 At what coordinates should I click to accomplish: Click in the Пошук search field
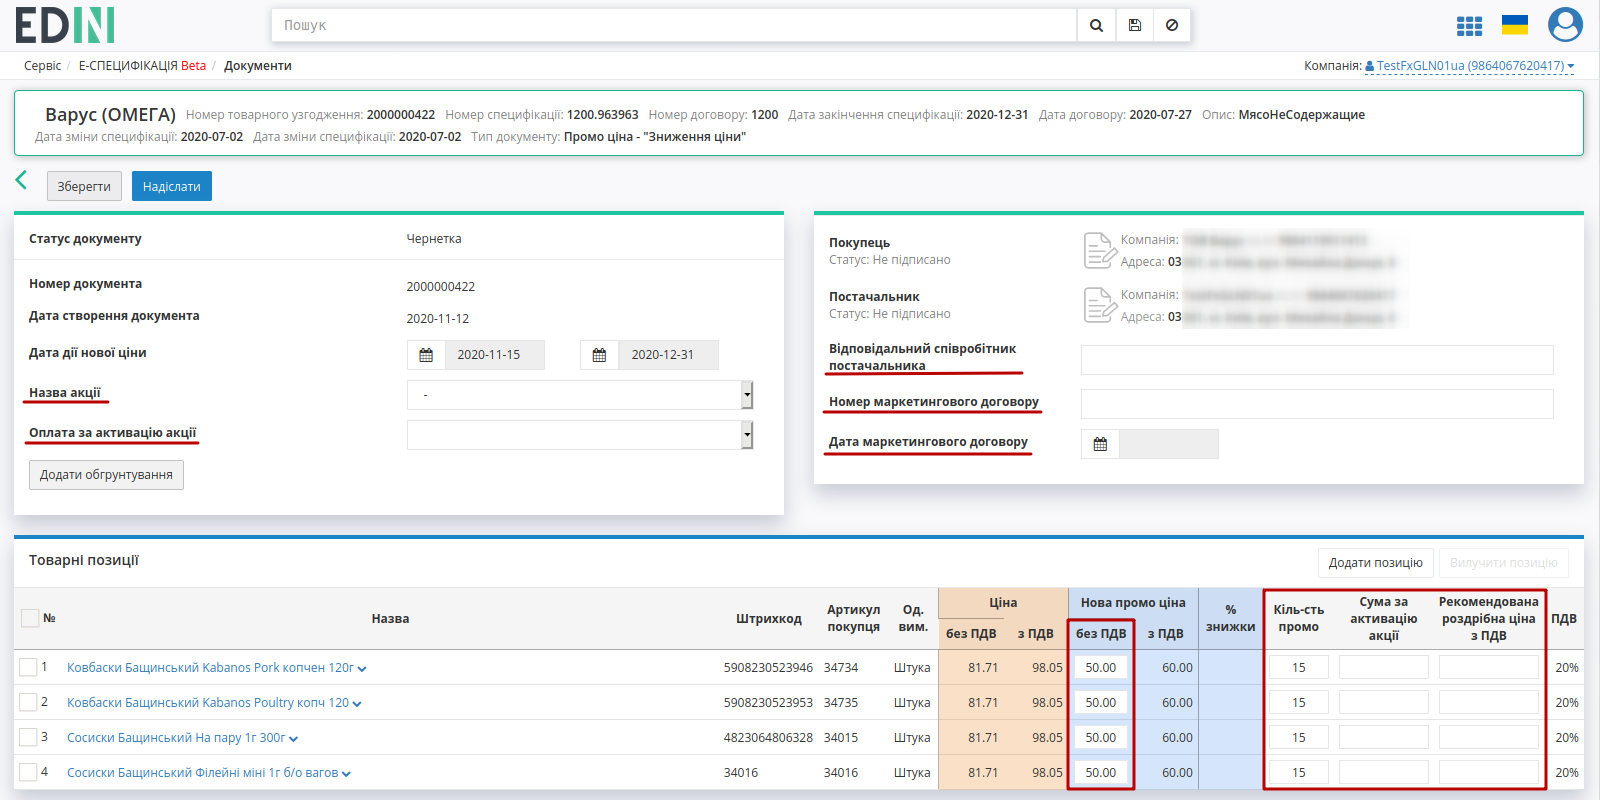674,25
